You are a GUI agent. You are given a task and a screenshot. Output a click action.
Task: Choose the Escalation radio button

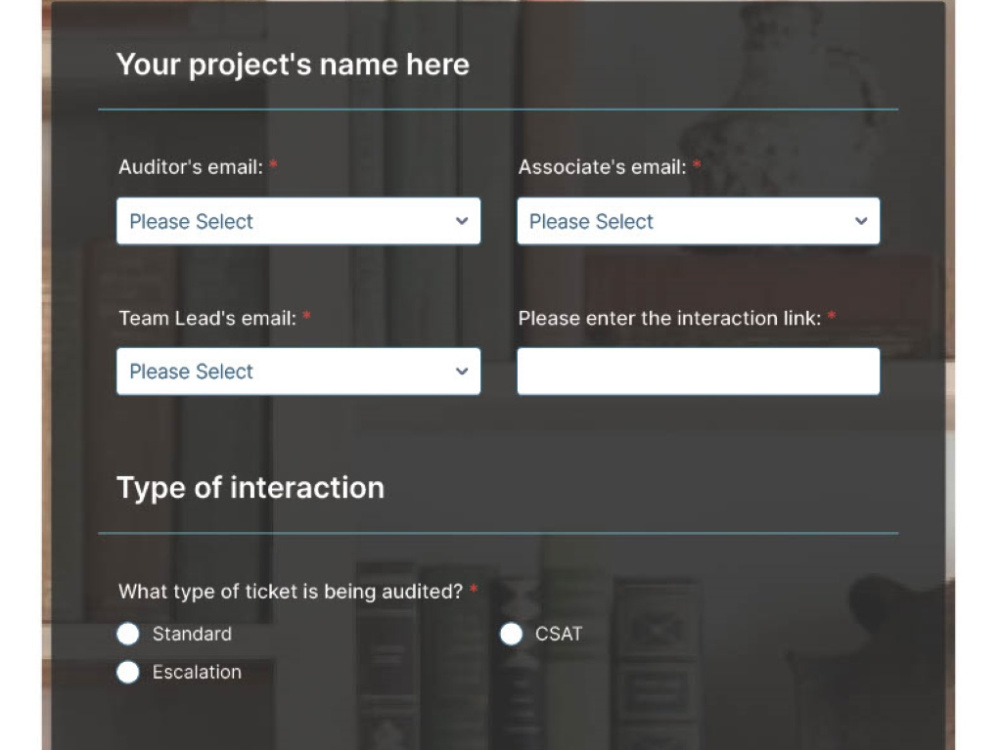click(128, 672)
